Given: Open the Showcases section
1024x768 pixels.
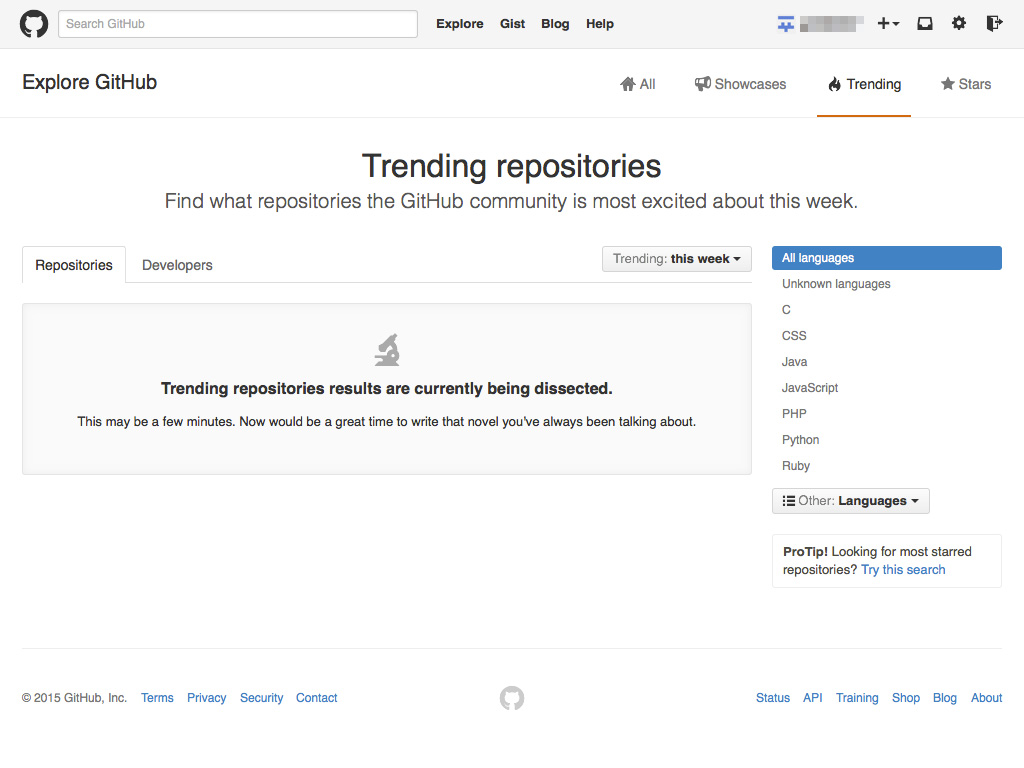Looking at the screenshot, I should pos(741,84).
